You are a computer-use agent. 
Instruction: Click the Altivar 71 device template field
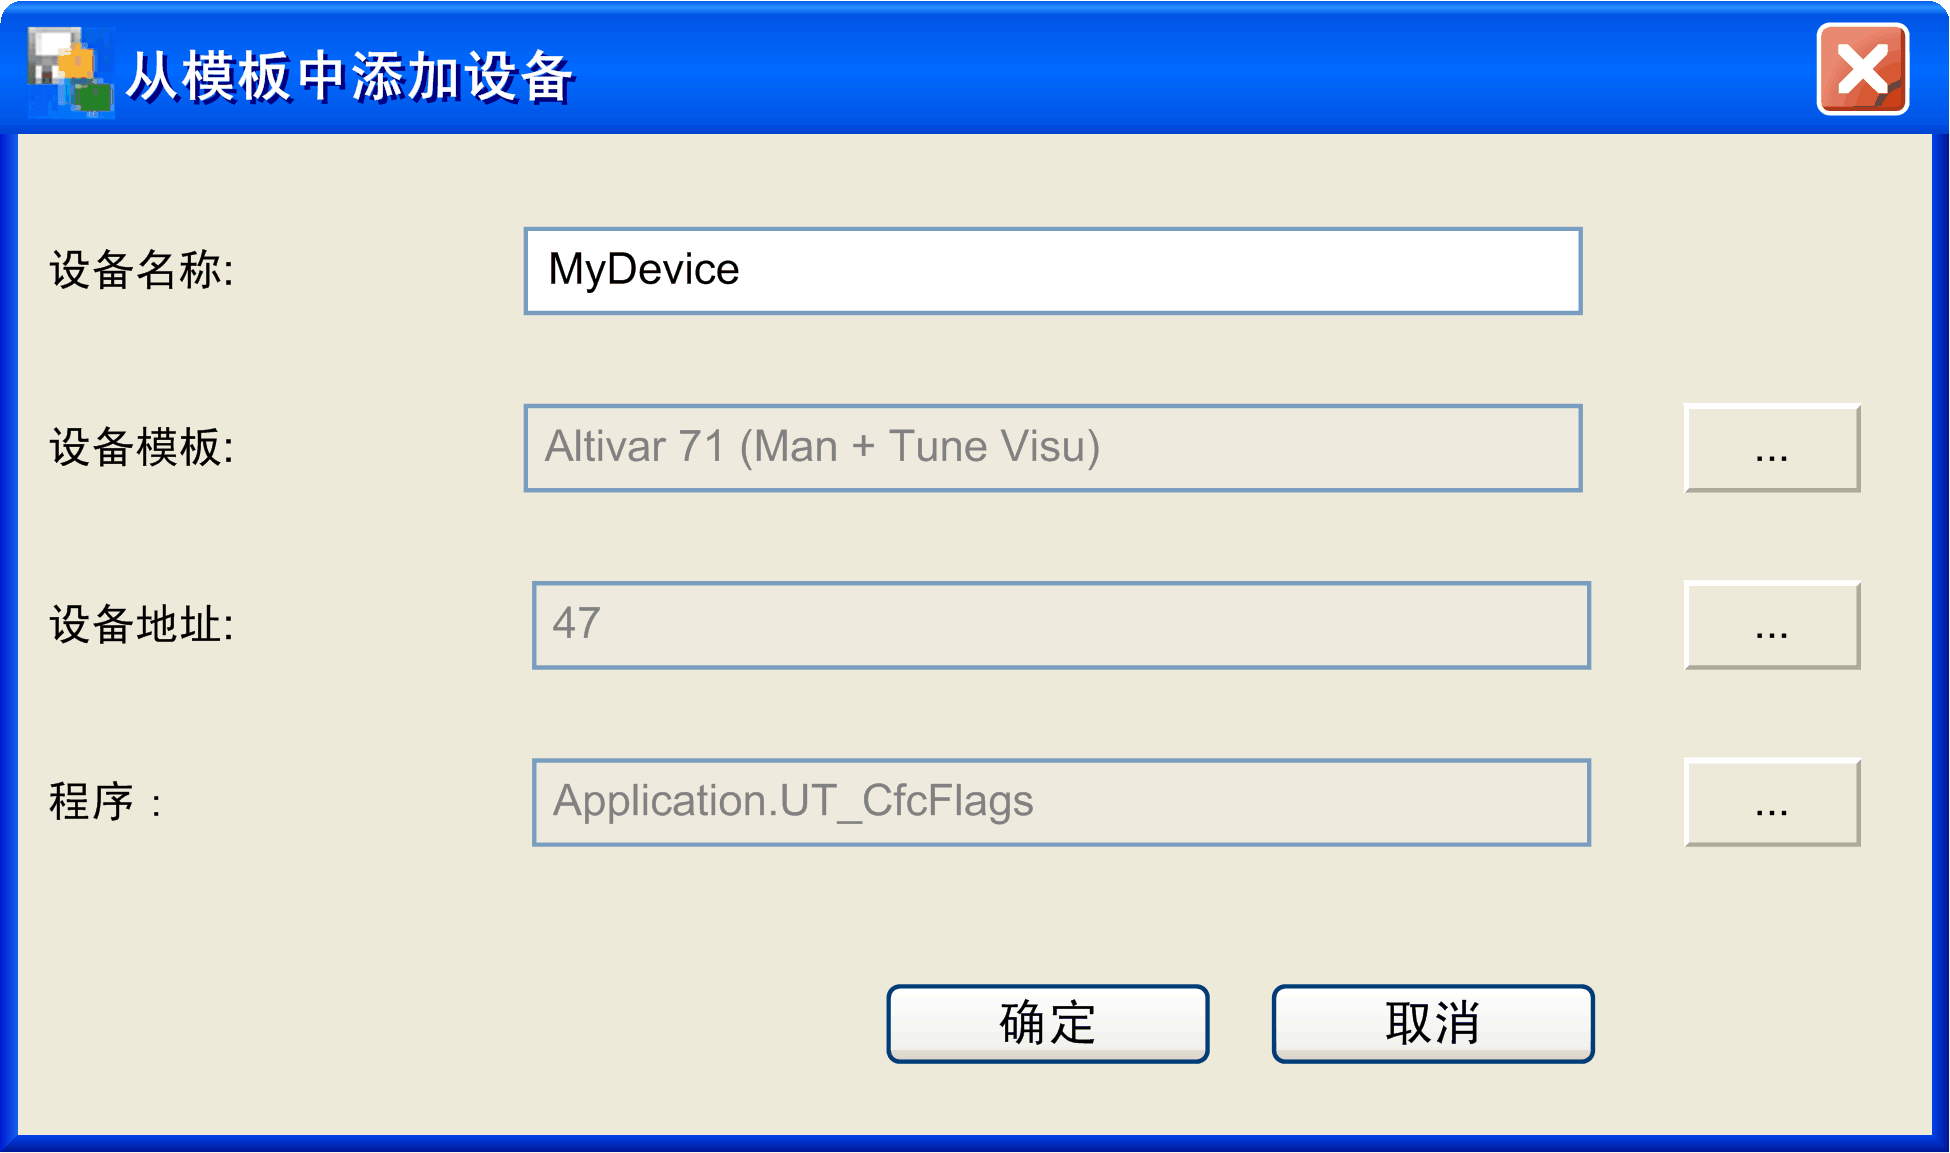click(x=1052, y=448)
